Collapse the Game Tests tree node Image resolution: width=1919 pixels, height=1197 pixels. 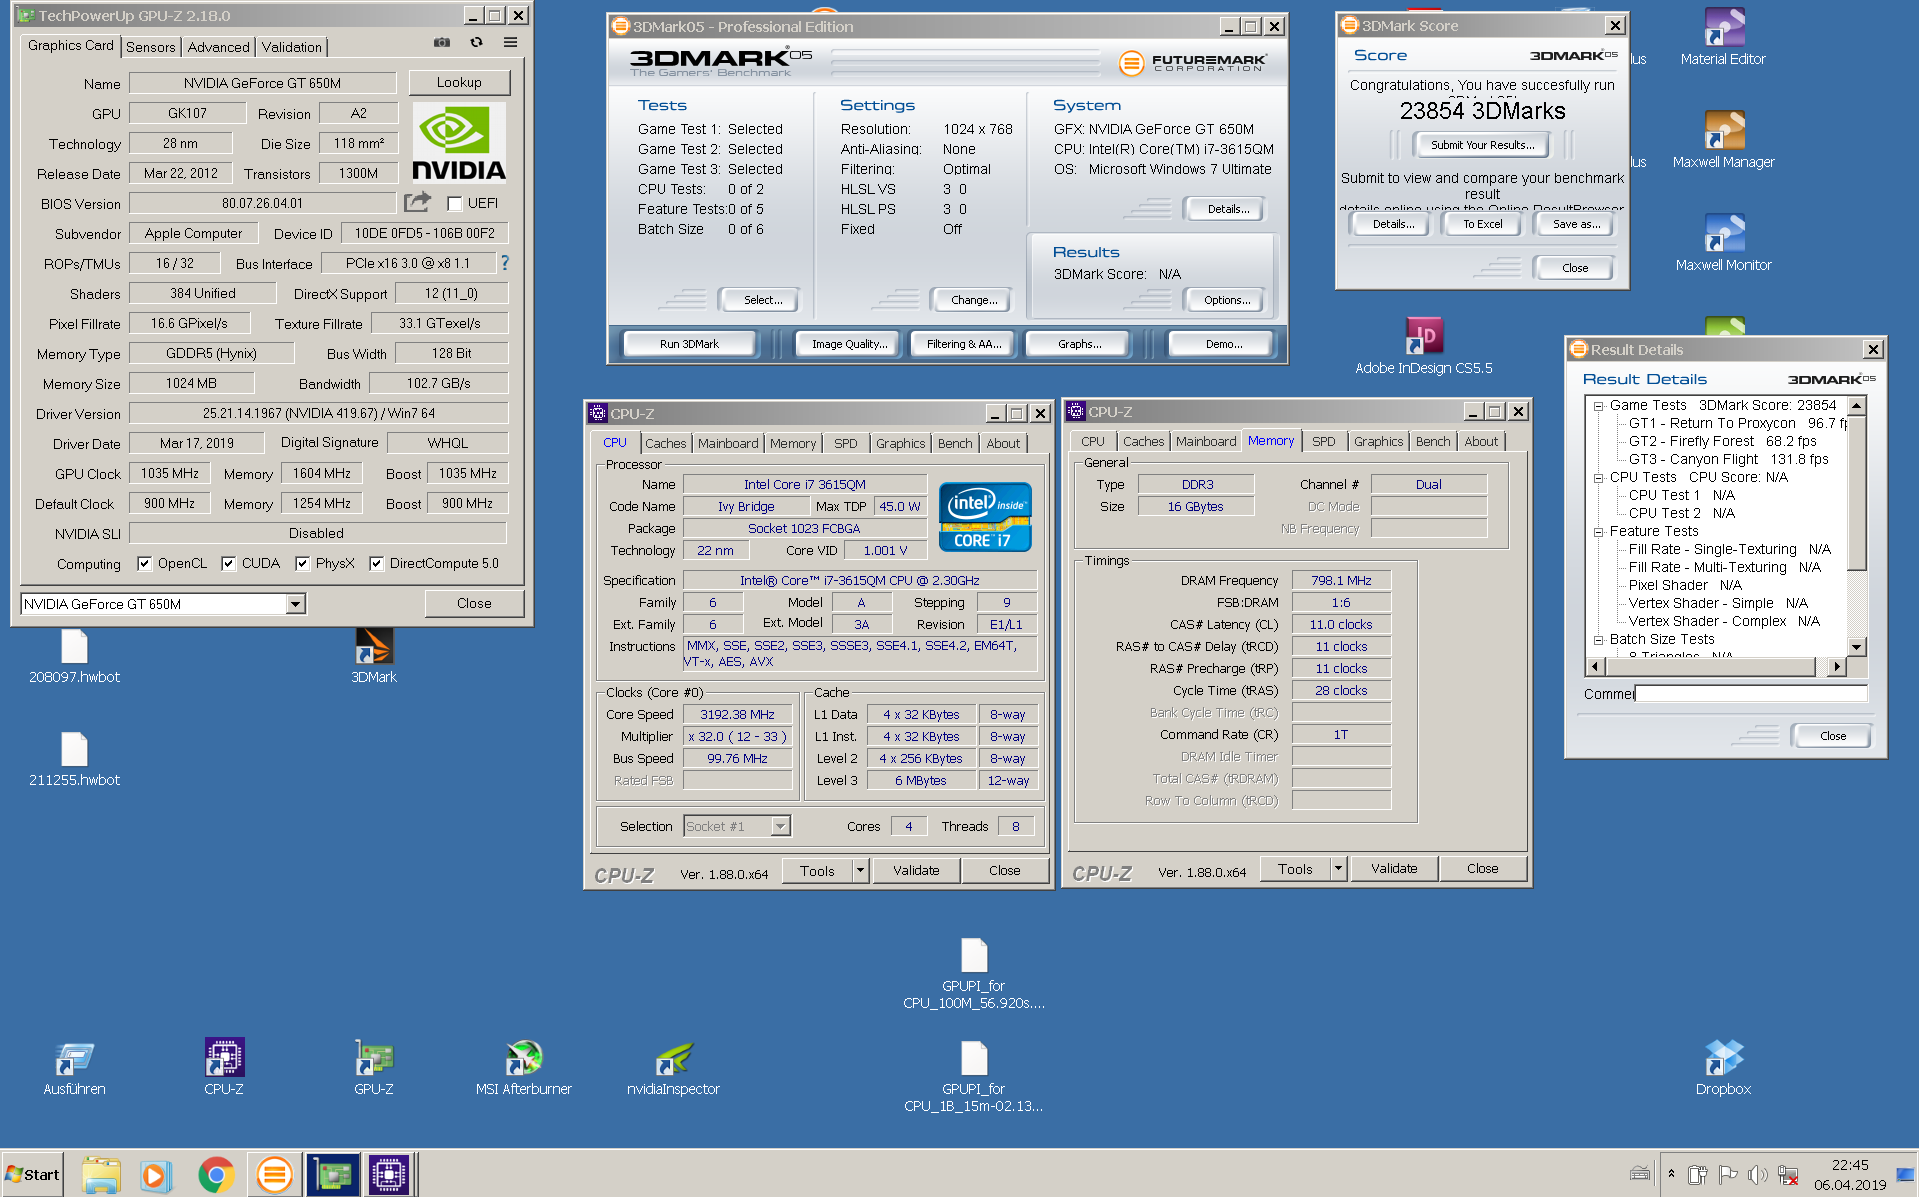[1598, 406]
